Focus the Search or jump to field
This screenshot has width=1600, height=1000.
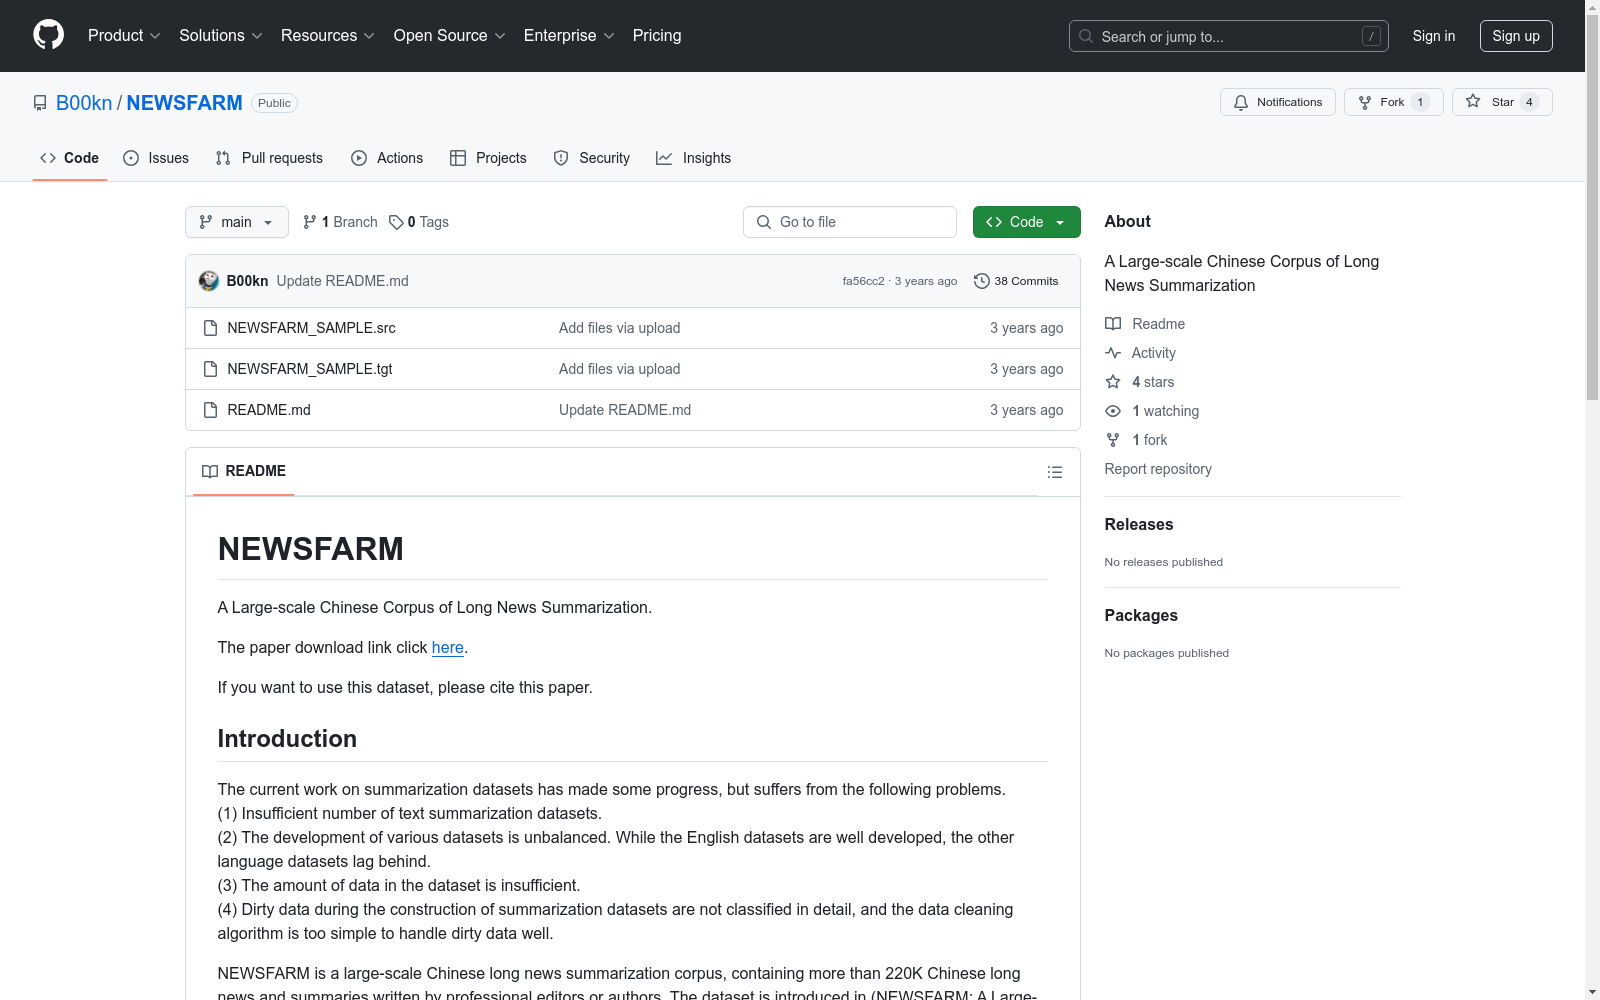point(1228,36)
